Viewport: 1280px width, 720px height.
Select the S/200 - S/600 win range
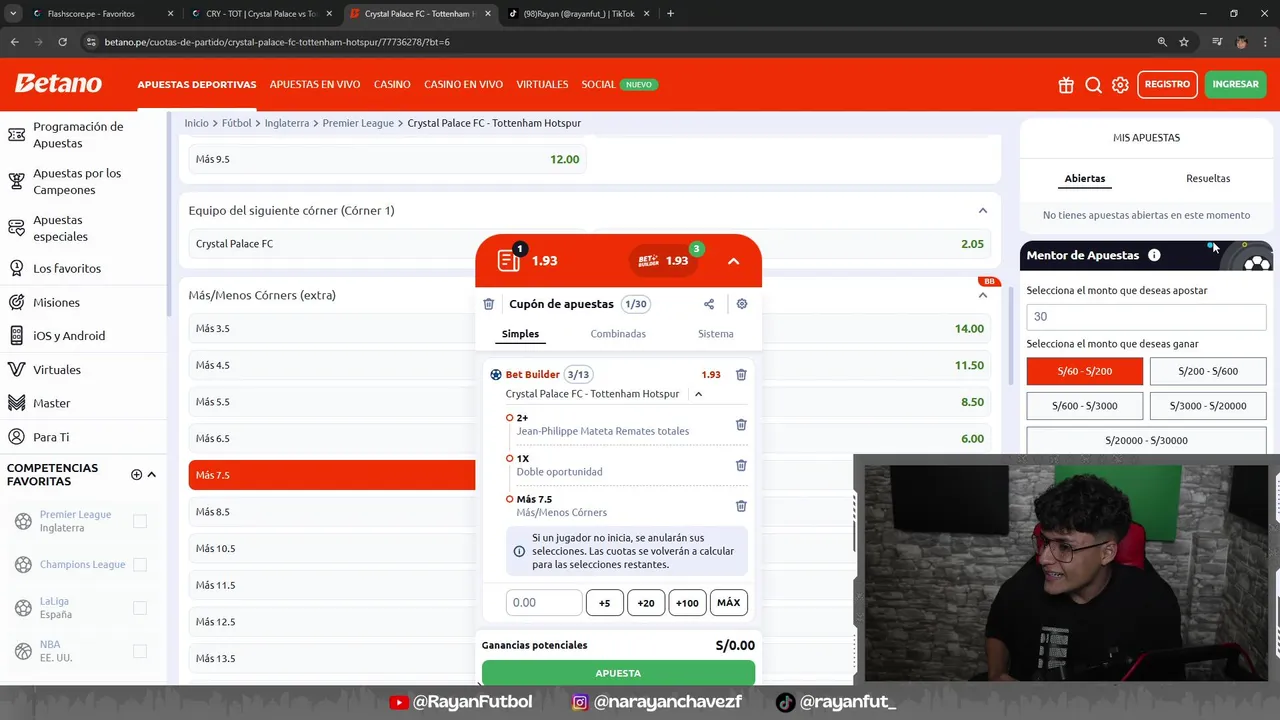1207,371
